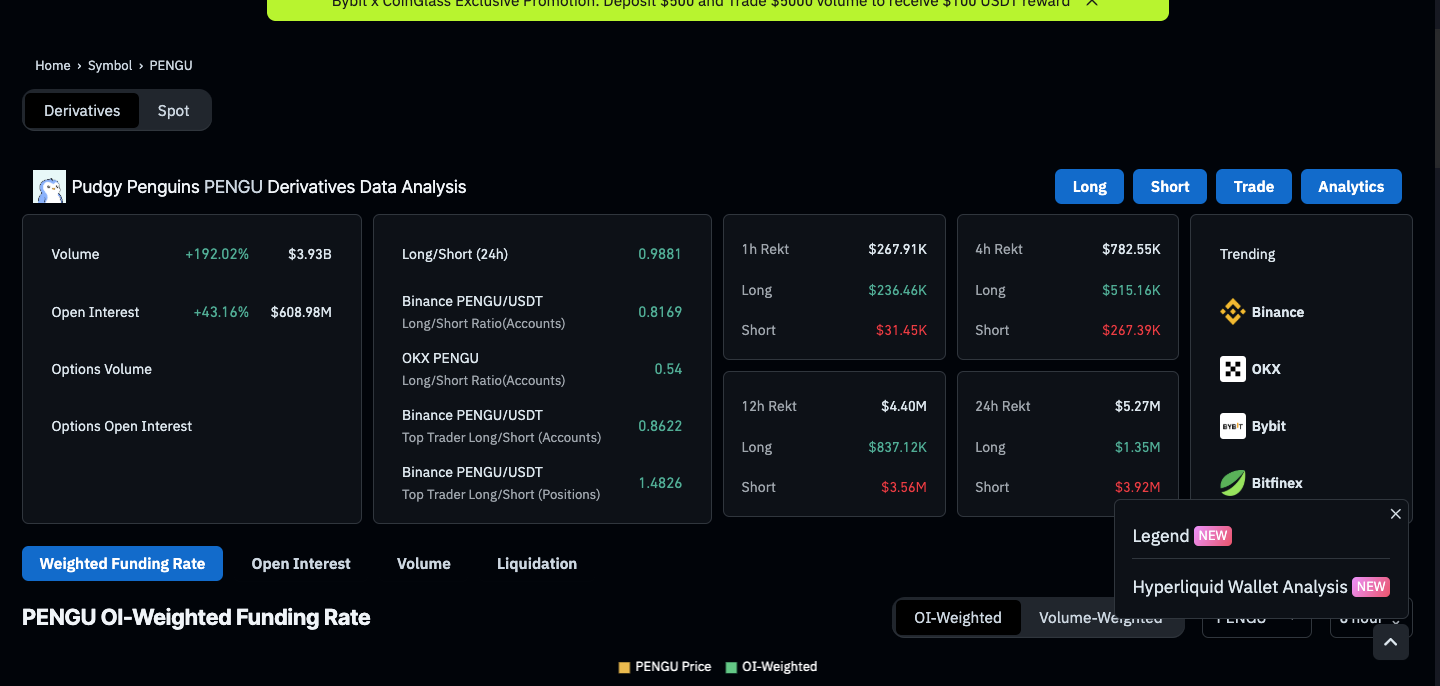Screen dimensions: 1440x686
Task: Go to Home breadcrumb
Action: pyautogui.click(x=53, y=65)
